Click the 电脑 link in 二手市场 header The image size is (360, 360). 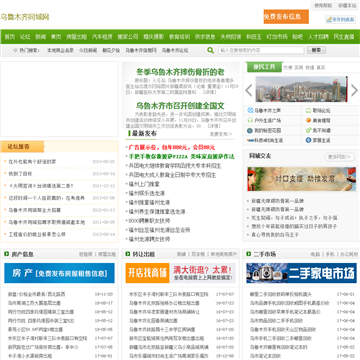pyautogui.click(x=315, y=254)
